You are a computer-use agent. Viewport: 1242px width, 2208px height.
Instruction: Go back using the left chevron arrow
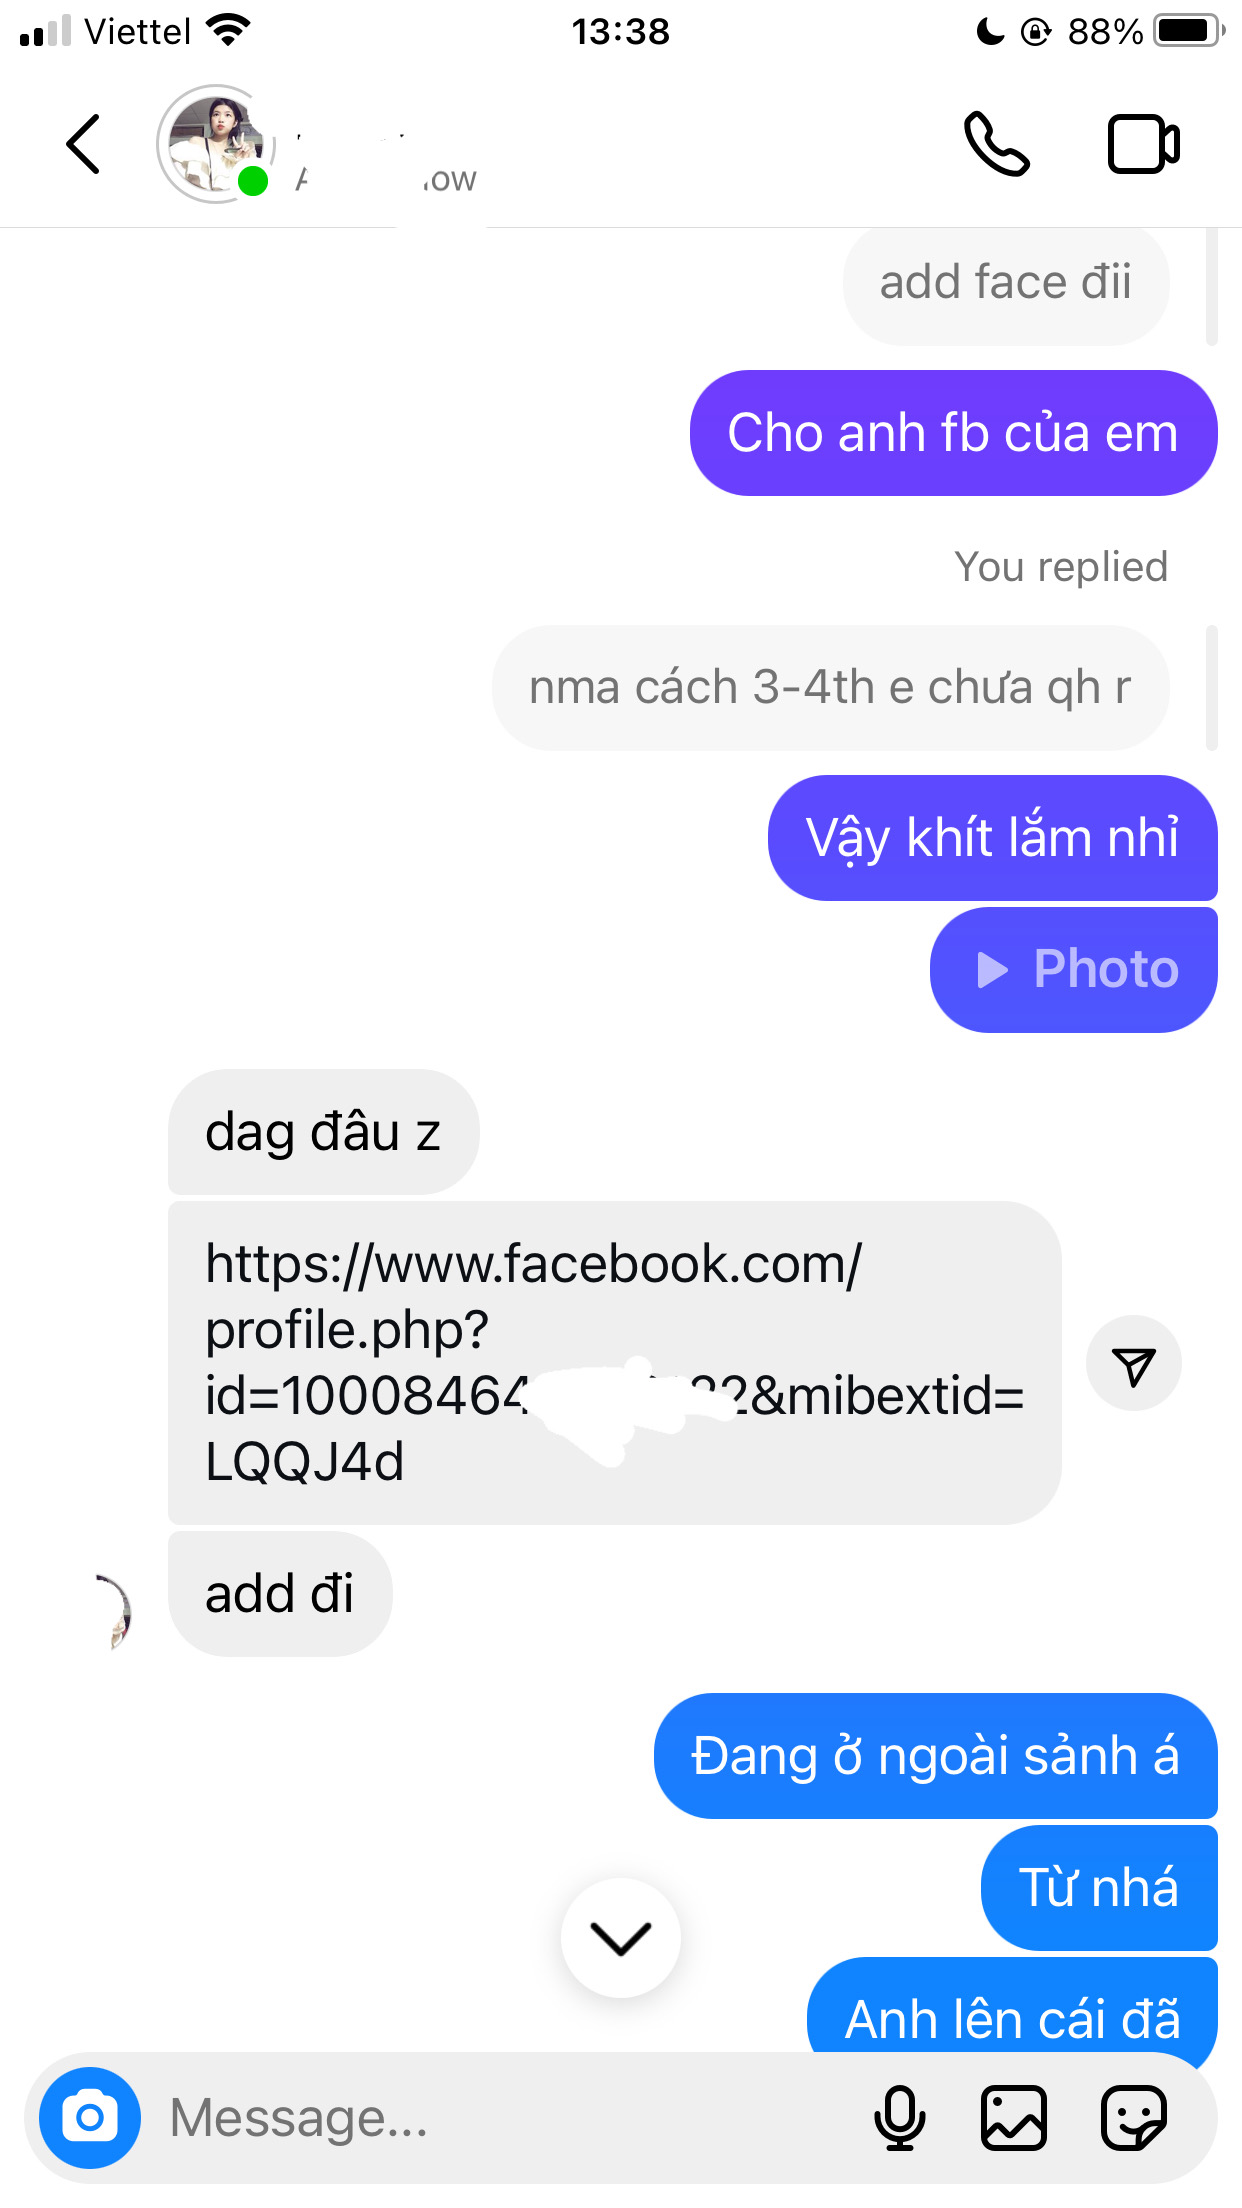(83, 145)
